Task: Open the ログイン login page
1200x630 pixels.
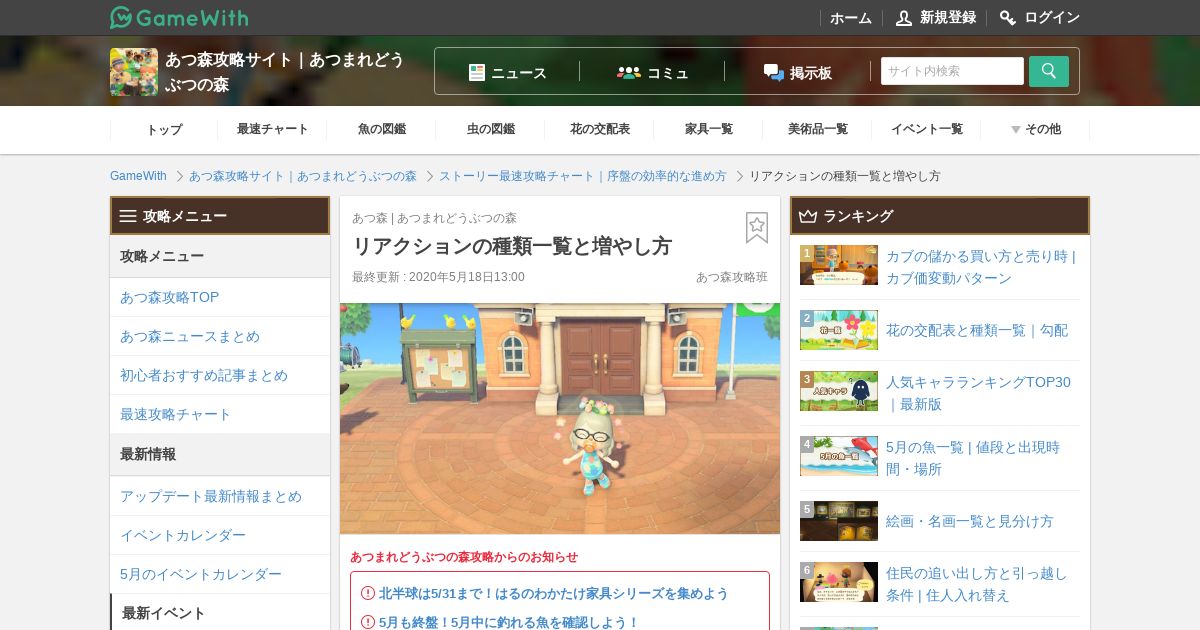Action: (1052, 17)
